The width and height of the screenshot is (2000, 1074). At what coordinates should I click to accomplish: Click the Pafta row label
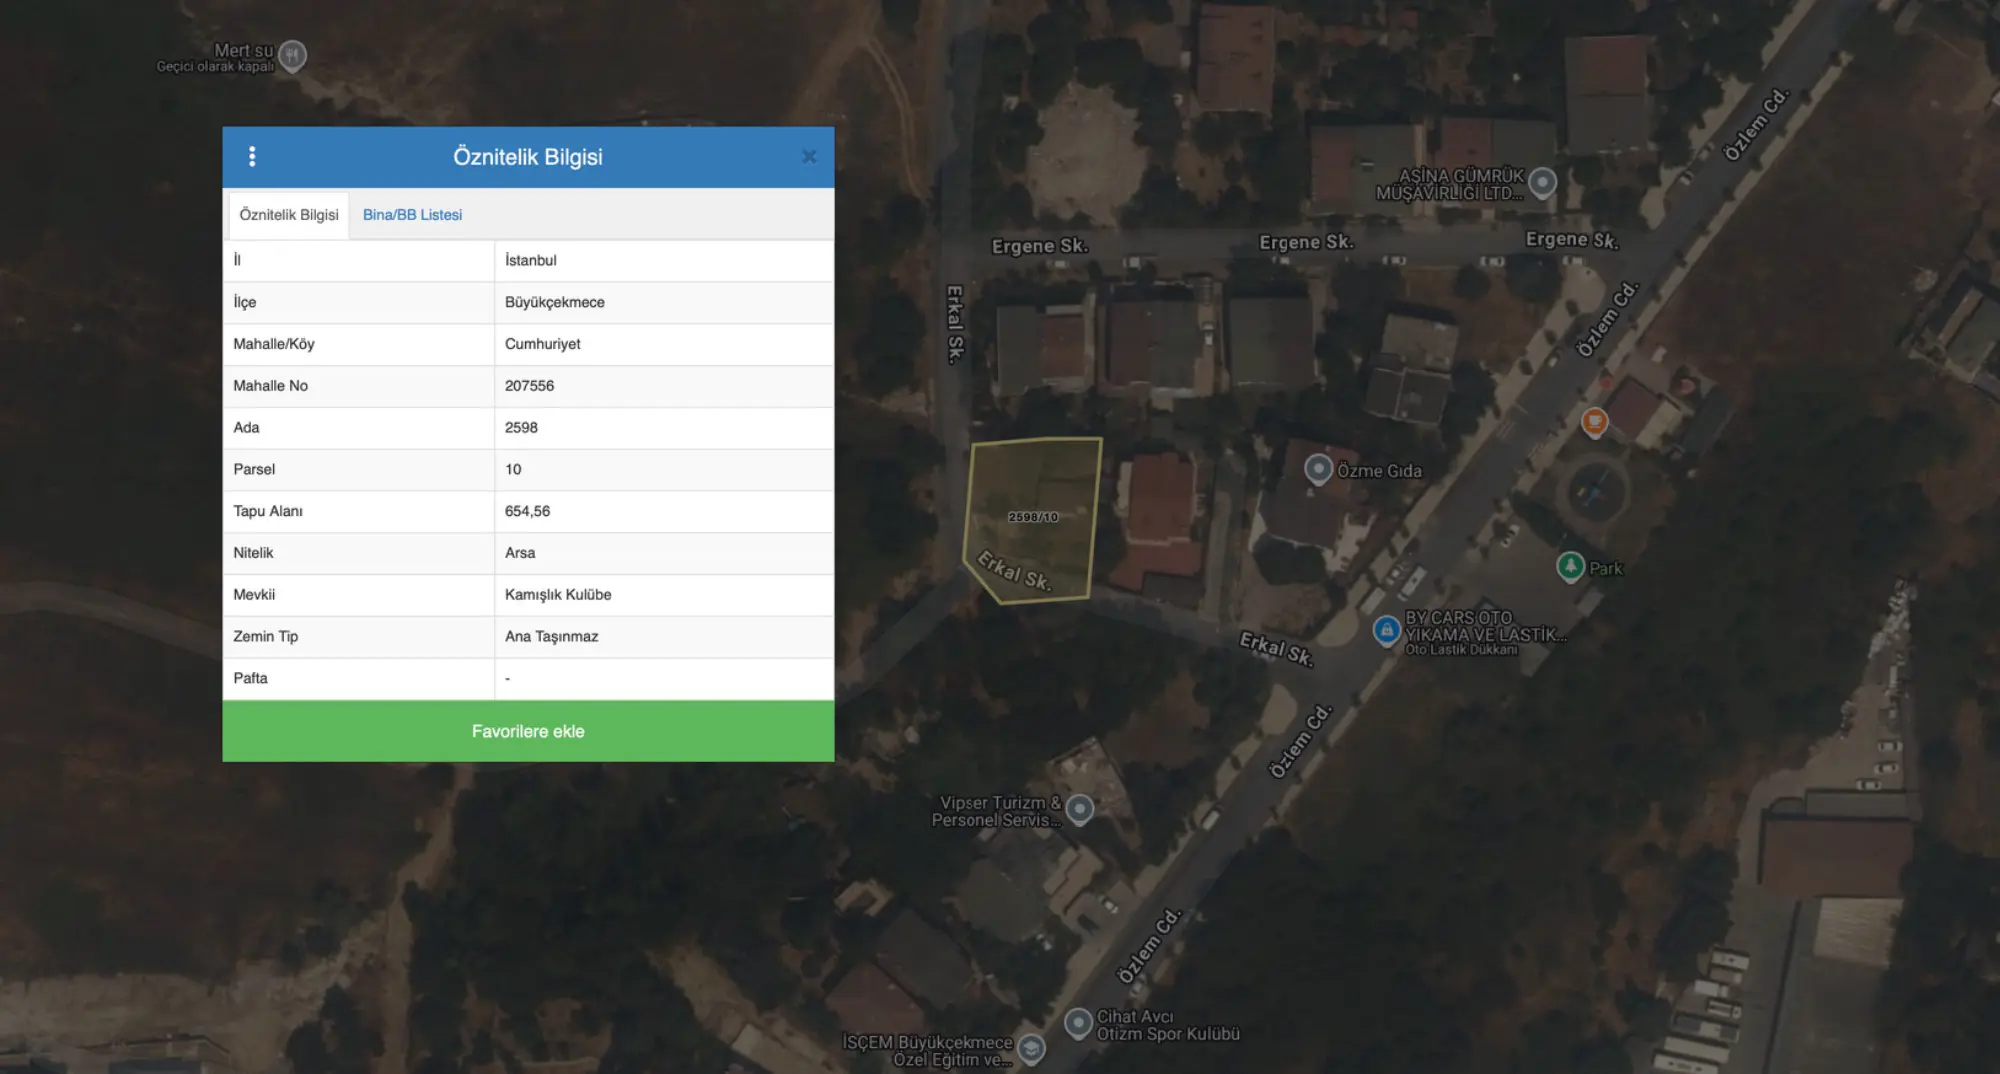point(250,678)
